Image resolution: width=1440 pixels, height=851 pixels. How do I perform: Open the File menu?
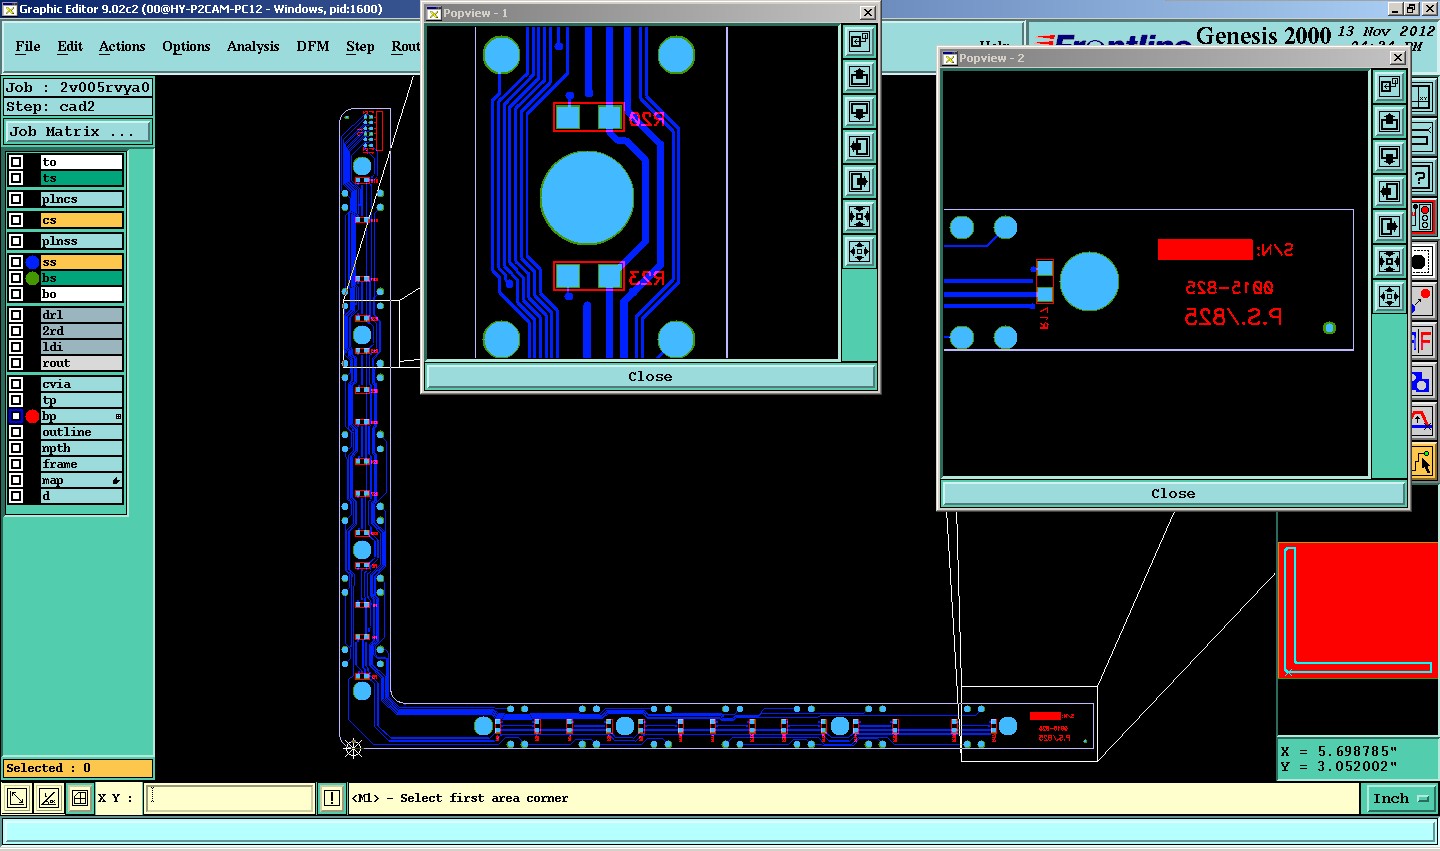click(28, 46)
